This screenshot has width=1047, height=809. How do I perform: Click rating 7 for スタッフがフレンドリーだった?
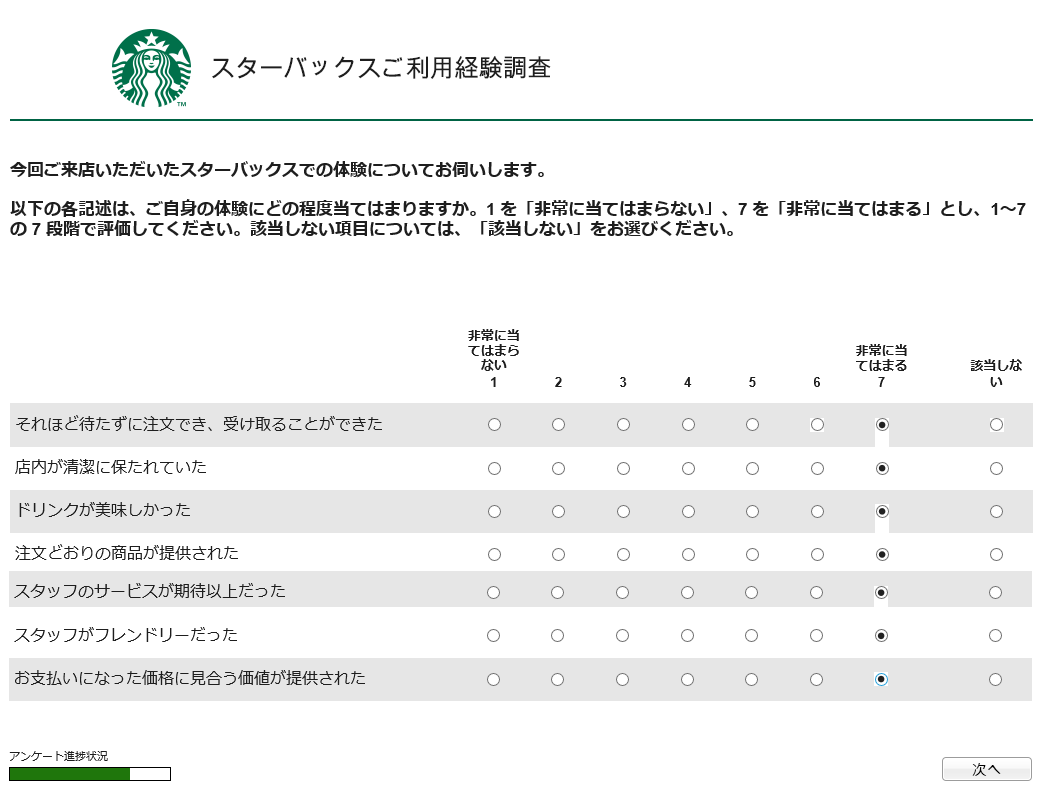point(881,635)
